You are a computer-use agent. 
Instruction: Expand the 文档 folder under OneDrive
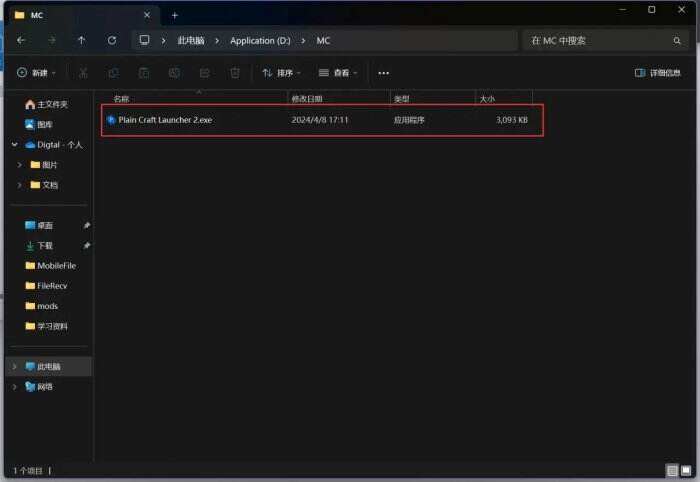[19, 185]
